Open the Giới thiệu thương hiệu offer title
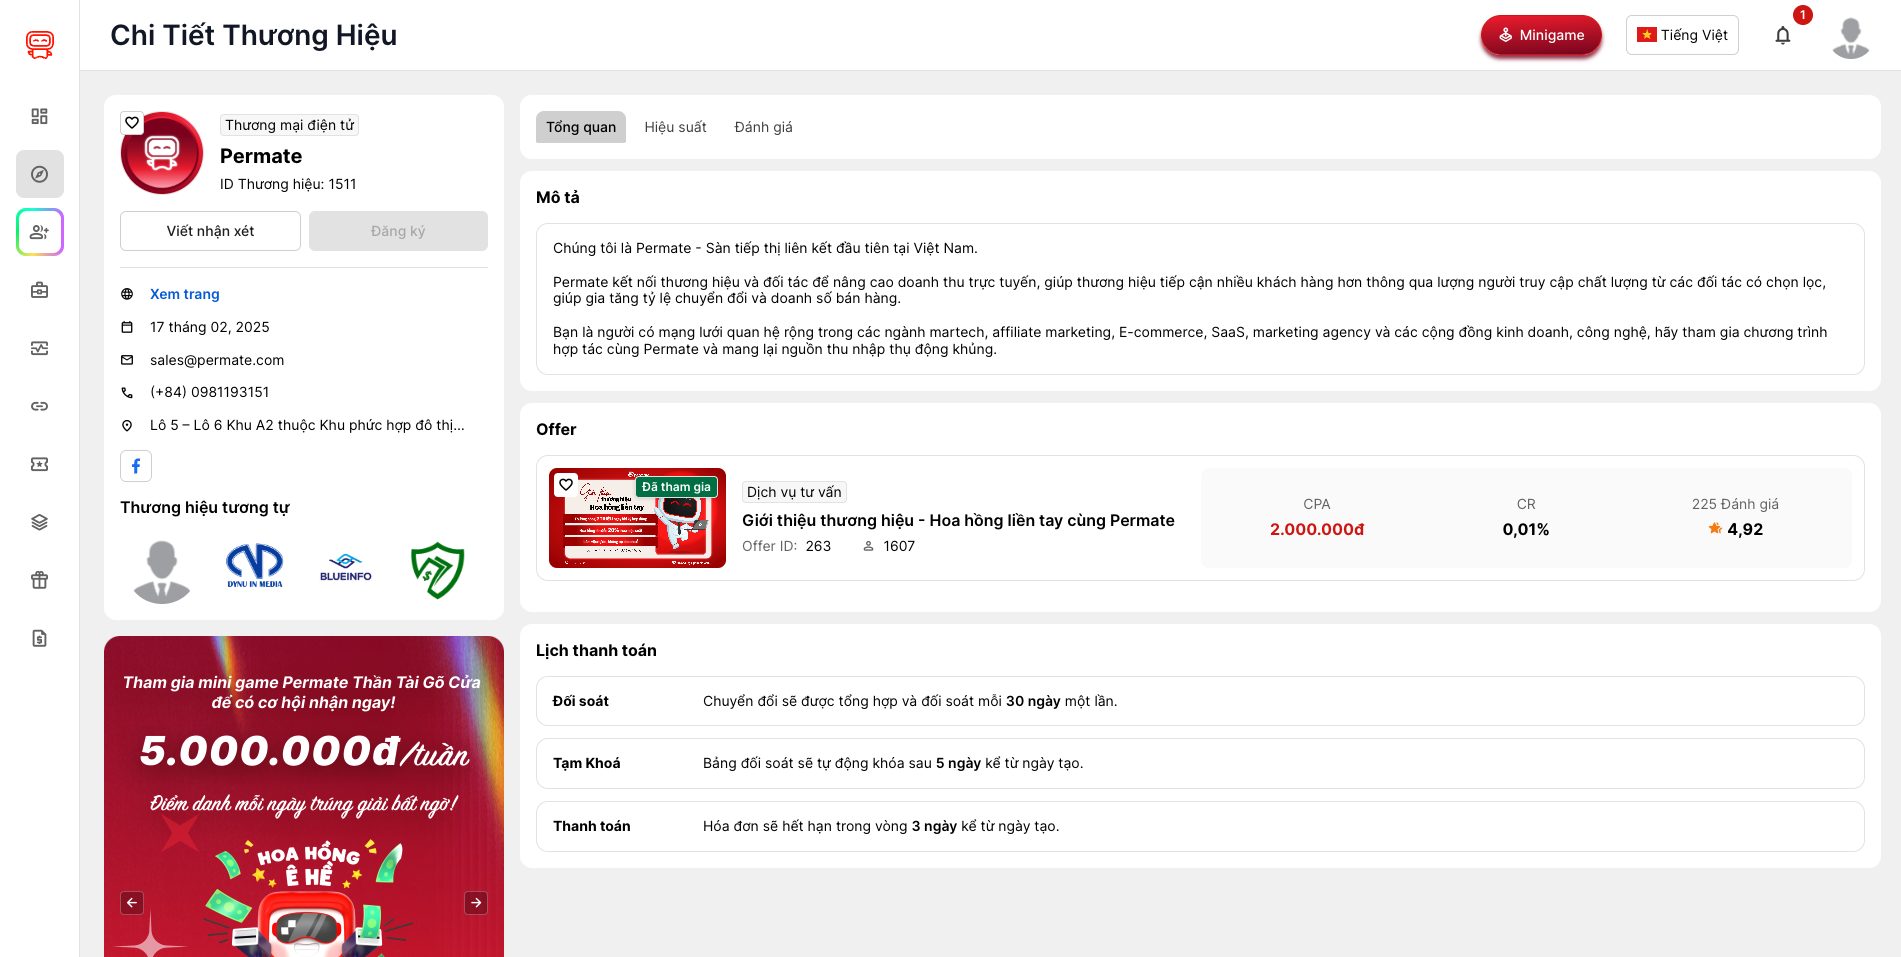The height and width of the screenshot is (957, 1901). point(958,520)
